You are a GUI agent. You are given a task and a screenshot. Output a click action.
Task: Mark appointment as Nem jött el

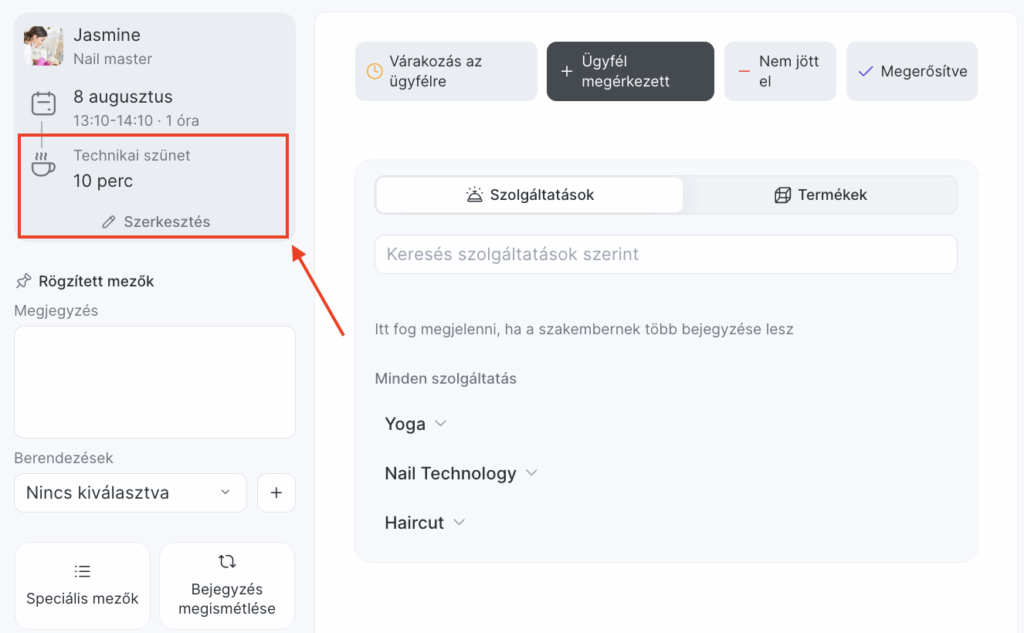click(x=780, y=71)
